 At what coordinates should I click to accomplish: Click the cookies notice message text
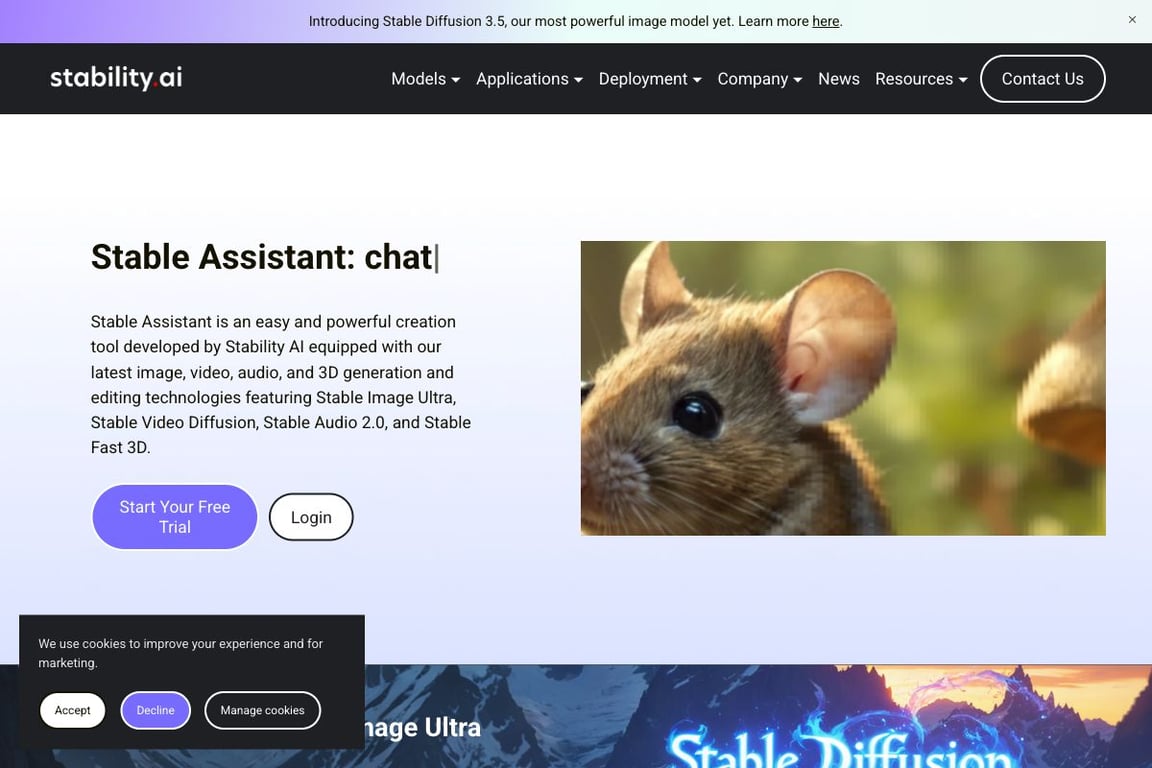(x=181, y=653)
